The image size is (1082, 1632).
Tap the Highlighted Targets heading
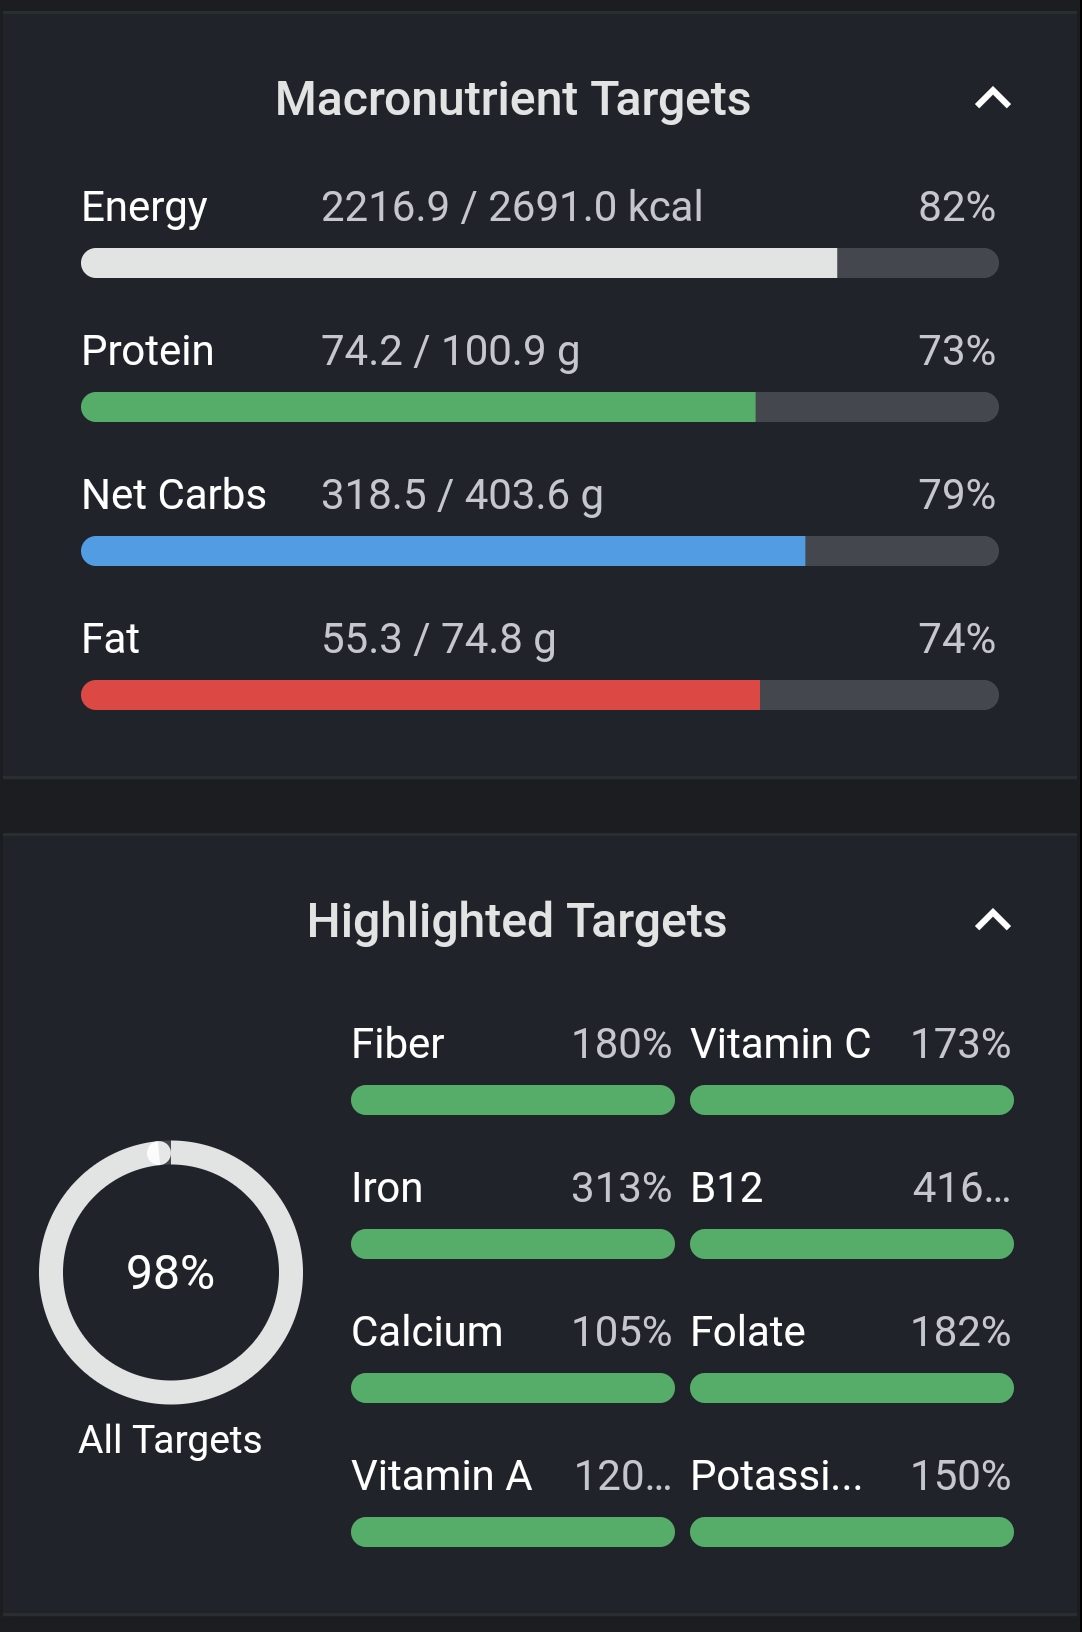tap(516, 921)
